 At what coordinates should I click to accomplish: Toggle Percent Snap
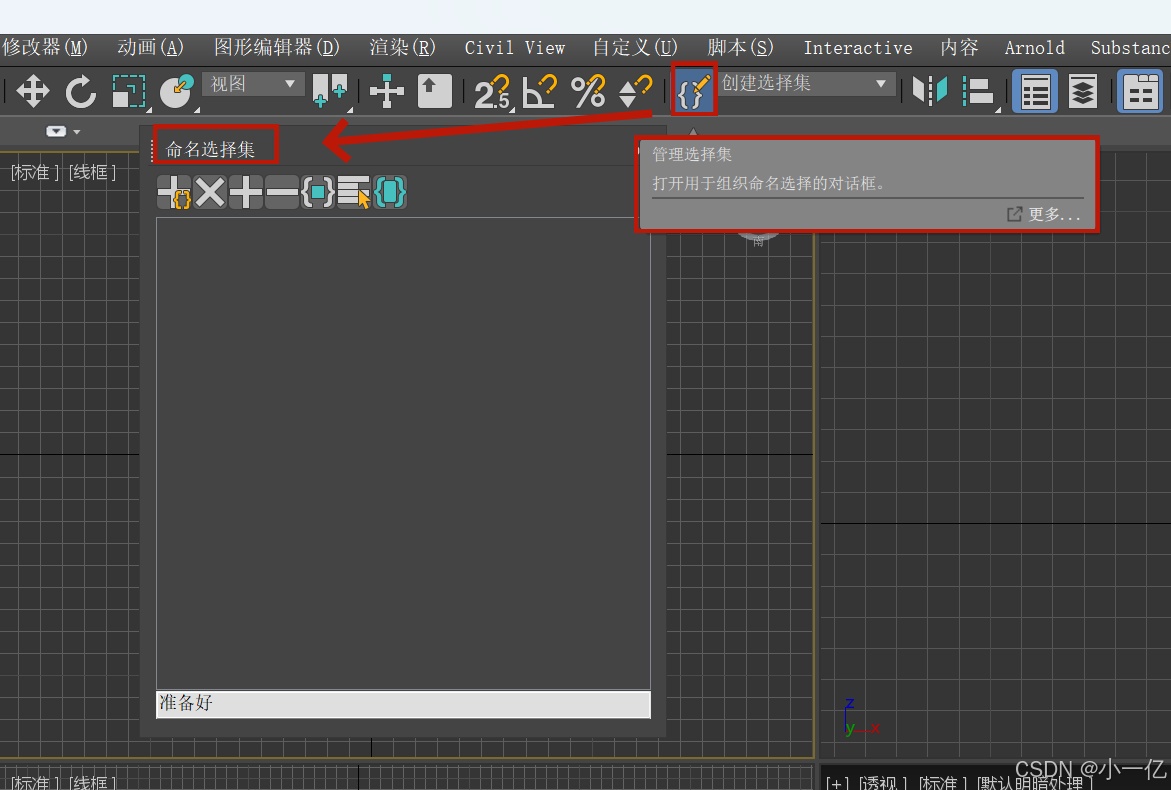click(x=588, y=91)
